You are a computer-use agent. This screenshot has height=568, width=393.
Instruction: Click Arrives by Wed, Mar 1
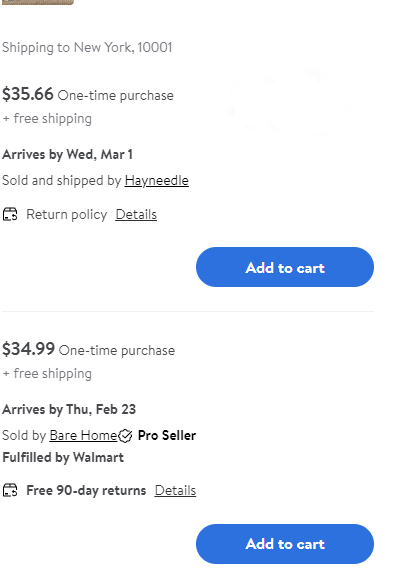coord(67,154)
